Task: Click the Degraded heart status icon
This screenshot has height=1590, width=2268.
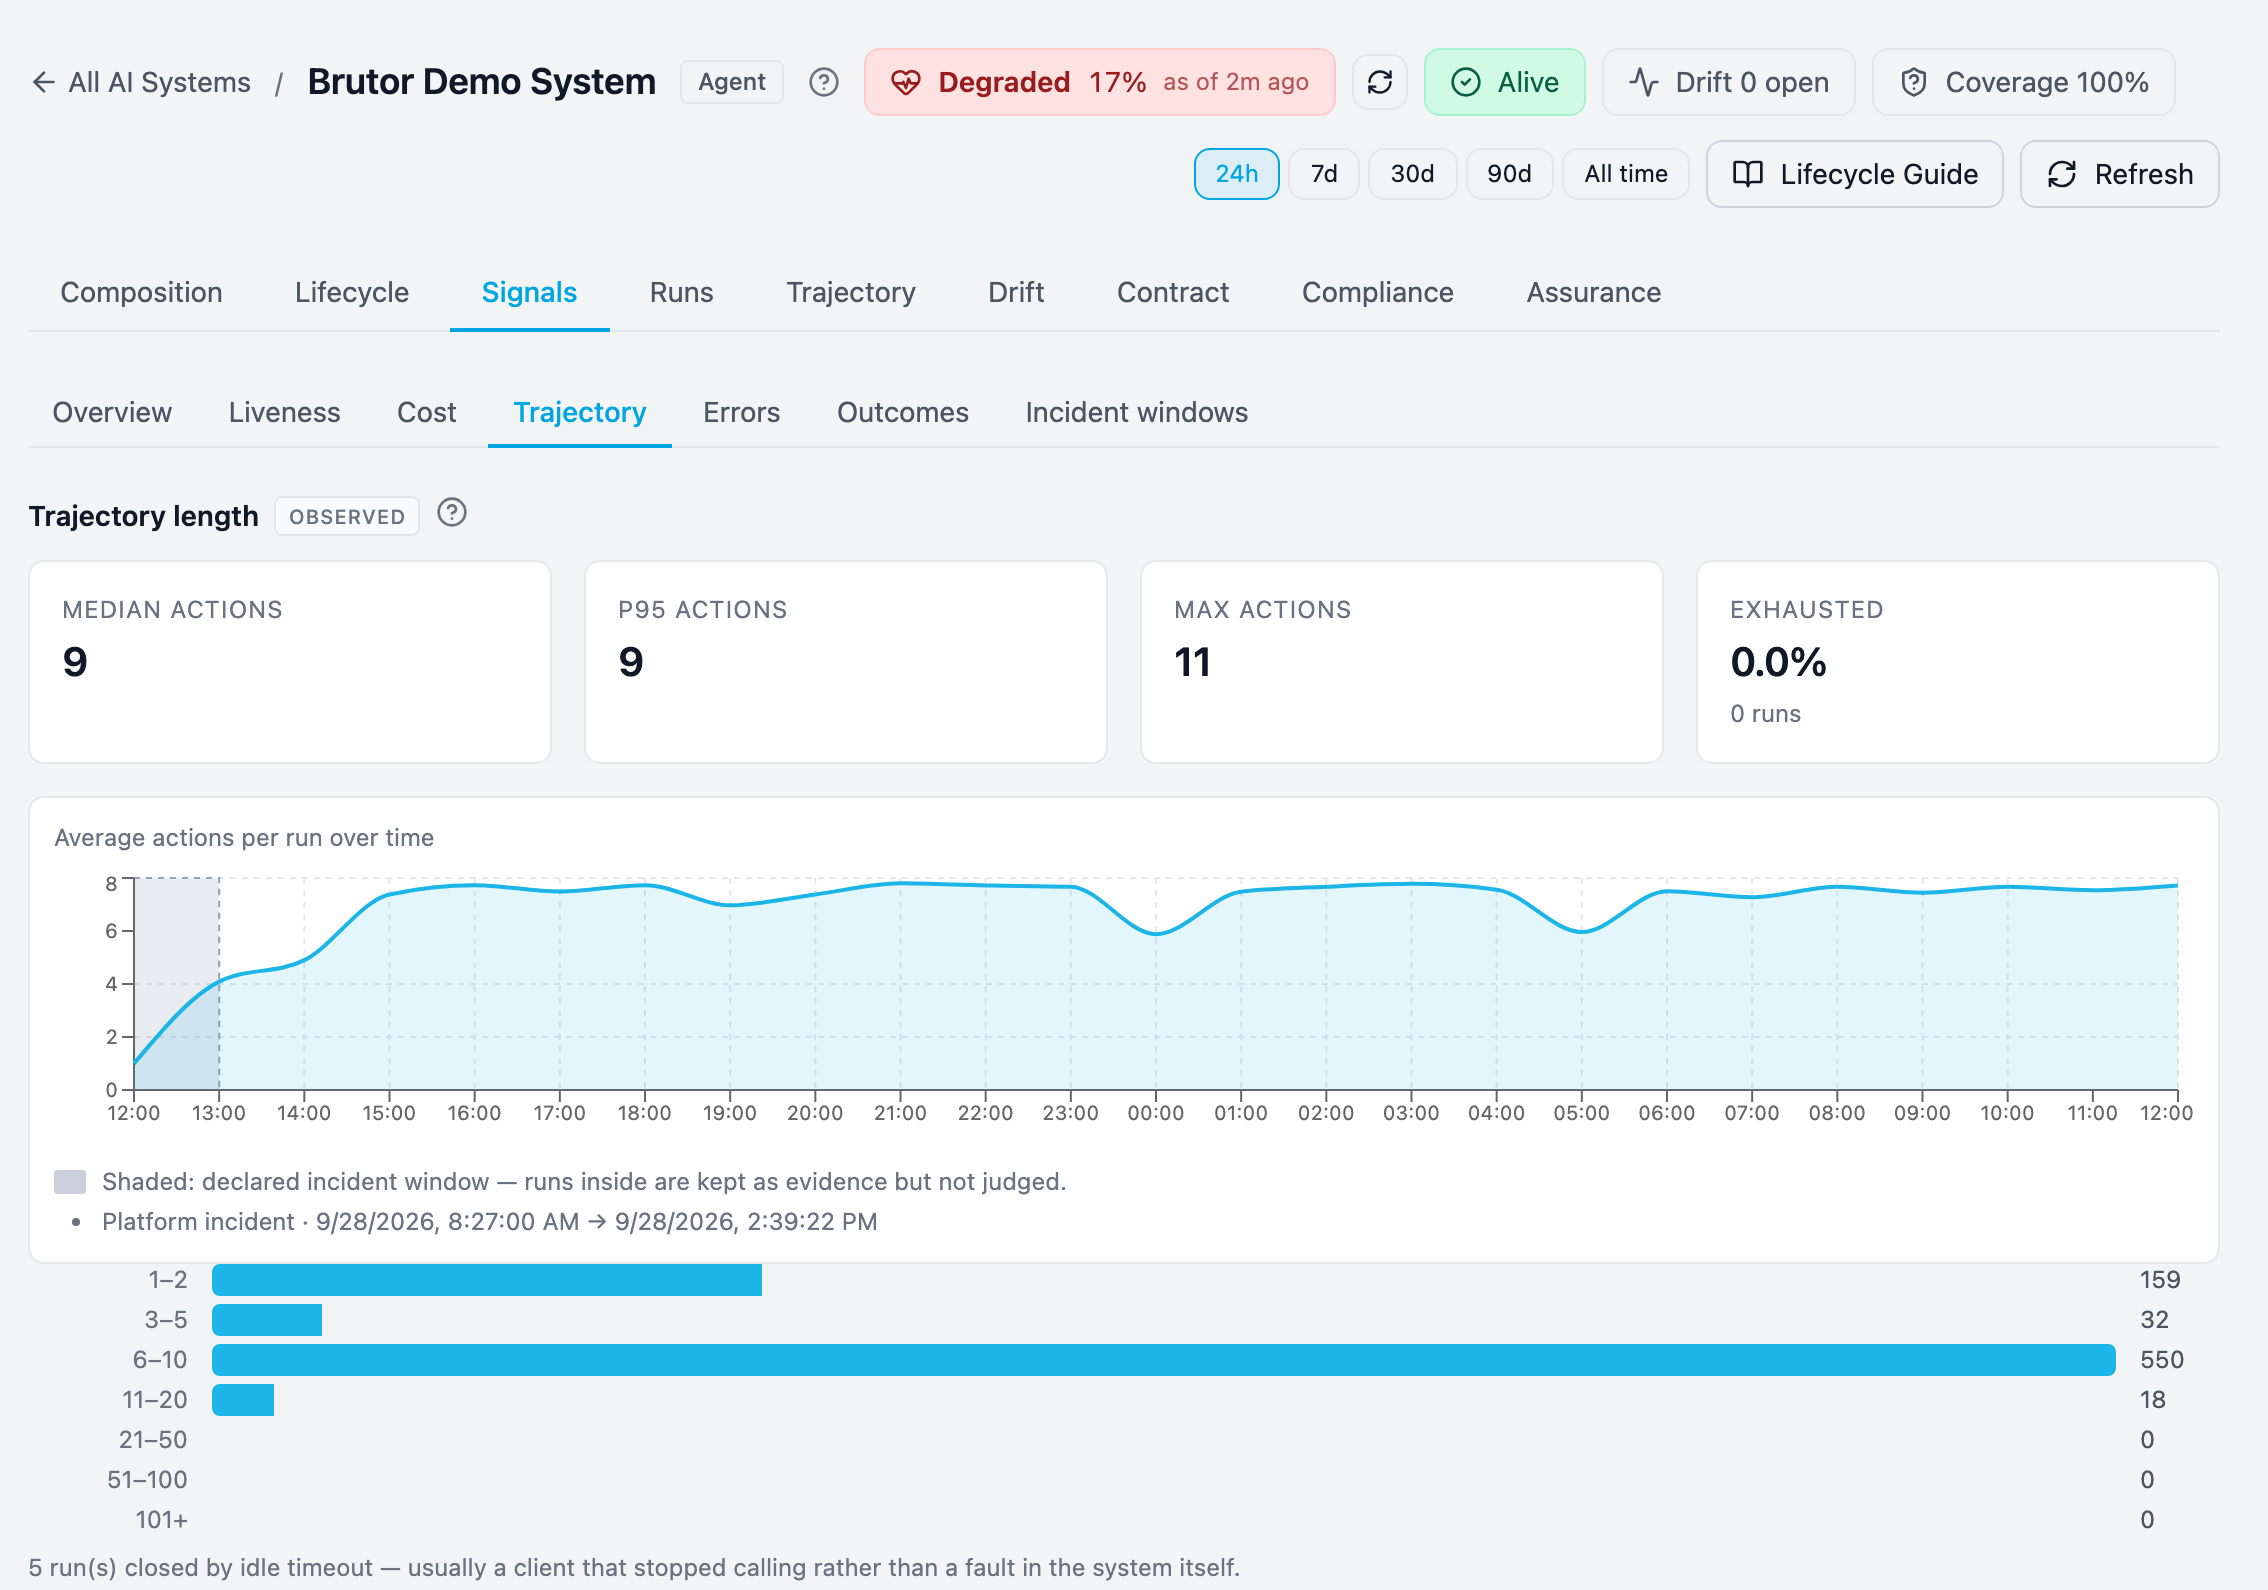Action: (x=906, y=82)
